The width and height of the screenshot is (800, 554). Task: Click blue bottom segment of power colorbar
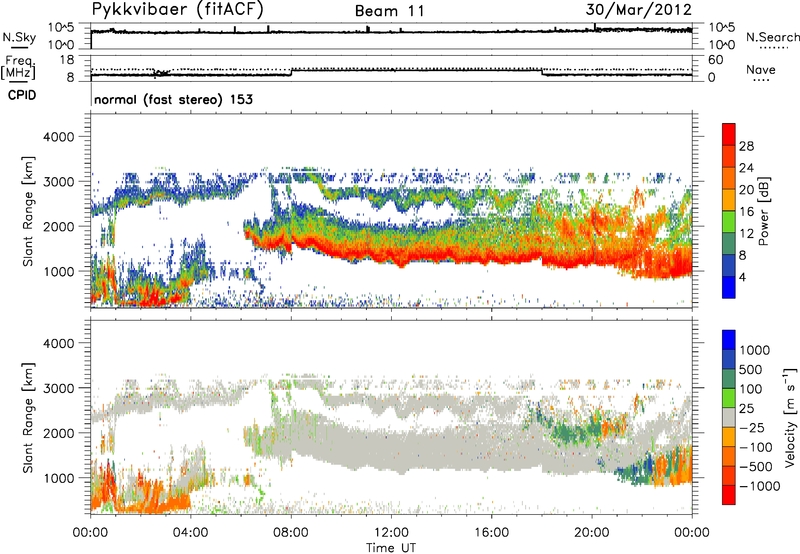click(729, 287)
